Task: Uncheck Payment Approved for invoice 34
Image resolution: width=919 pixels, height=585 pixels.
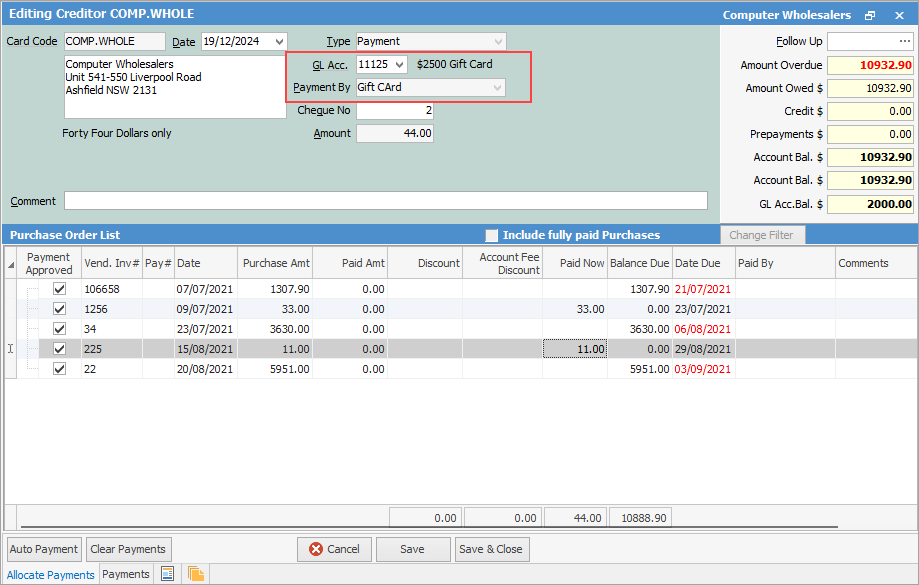Action: coord(59,329)
